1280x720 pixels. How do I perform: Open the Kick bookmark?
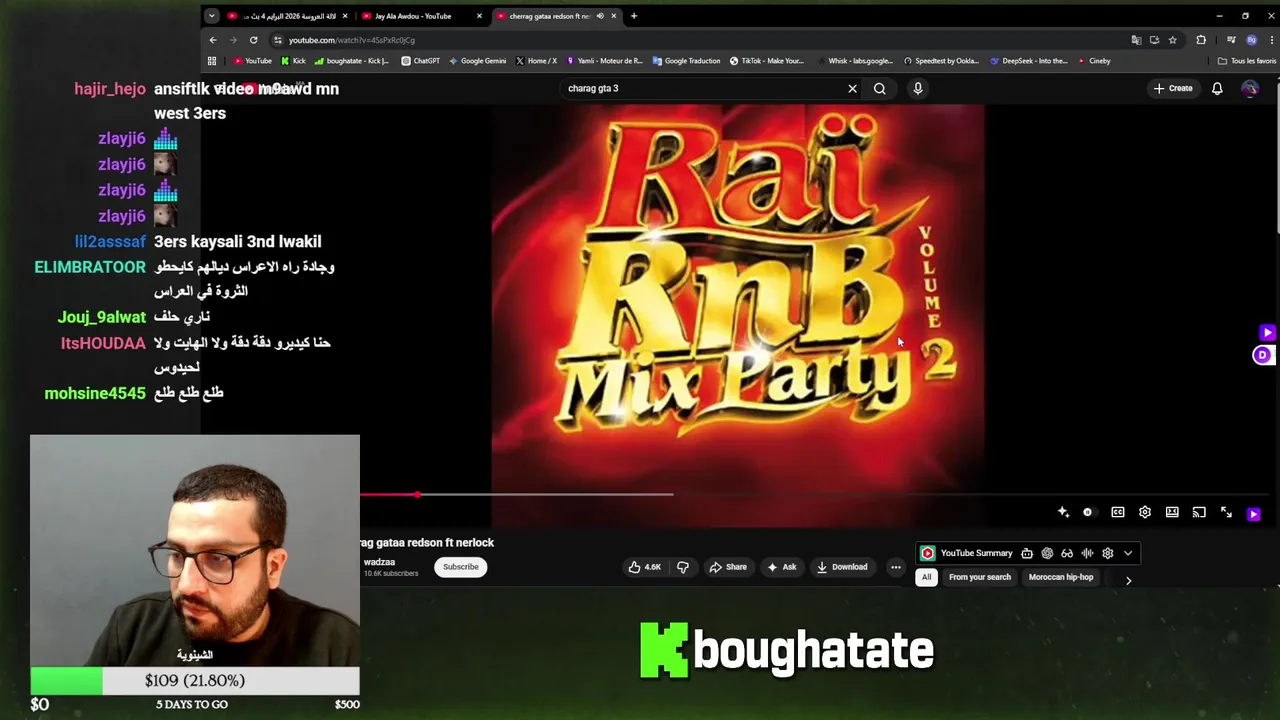tap(292, 61)
